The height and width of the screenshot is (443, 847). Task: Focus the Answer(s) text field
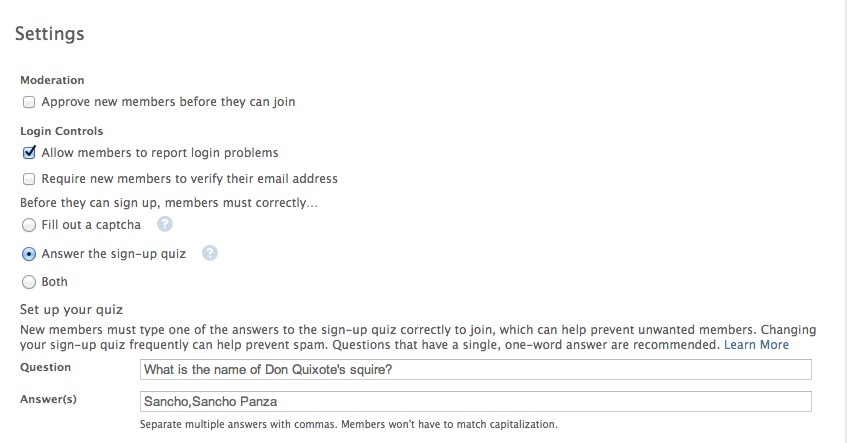click(475, 401)
